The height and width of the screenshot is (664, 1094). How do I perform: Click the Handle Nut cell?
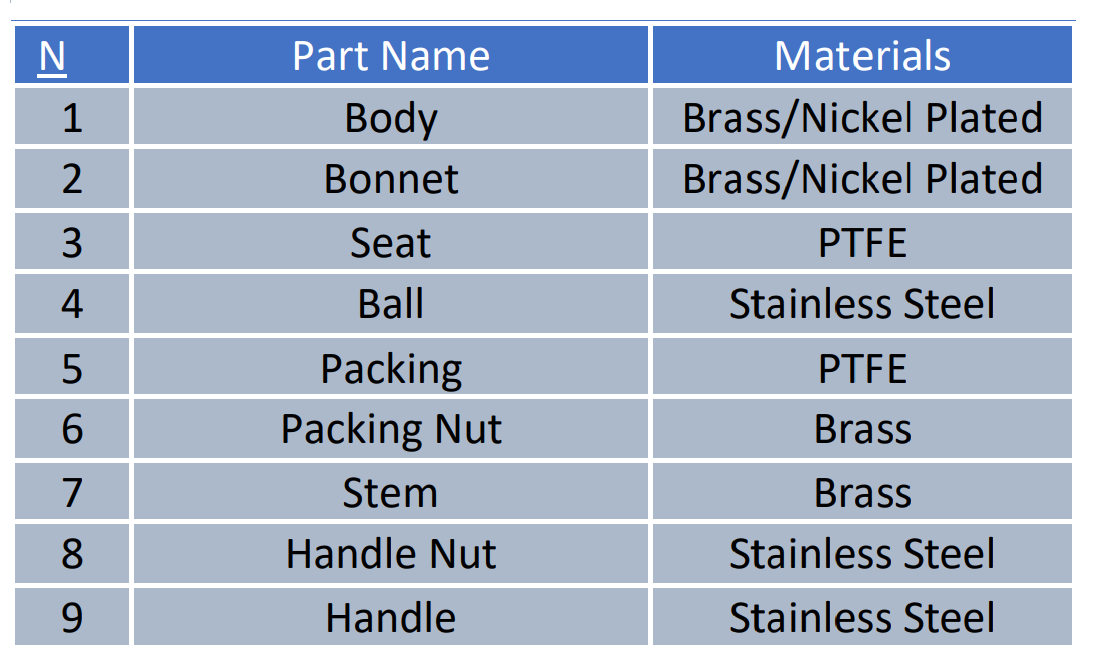pos(391,554)
